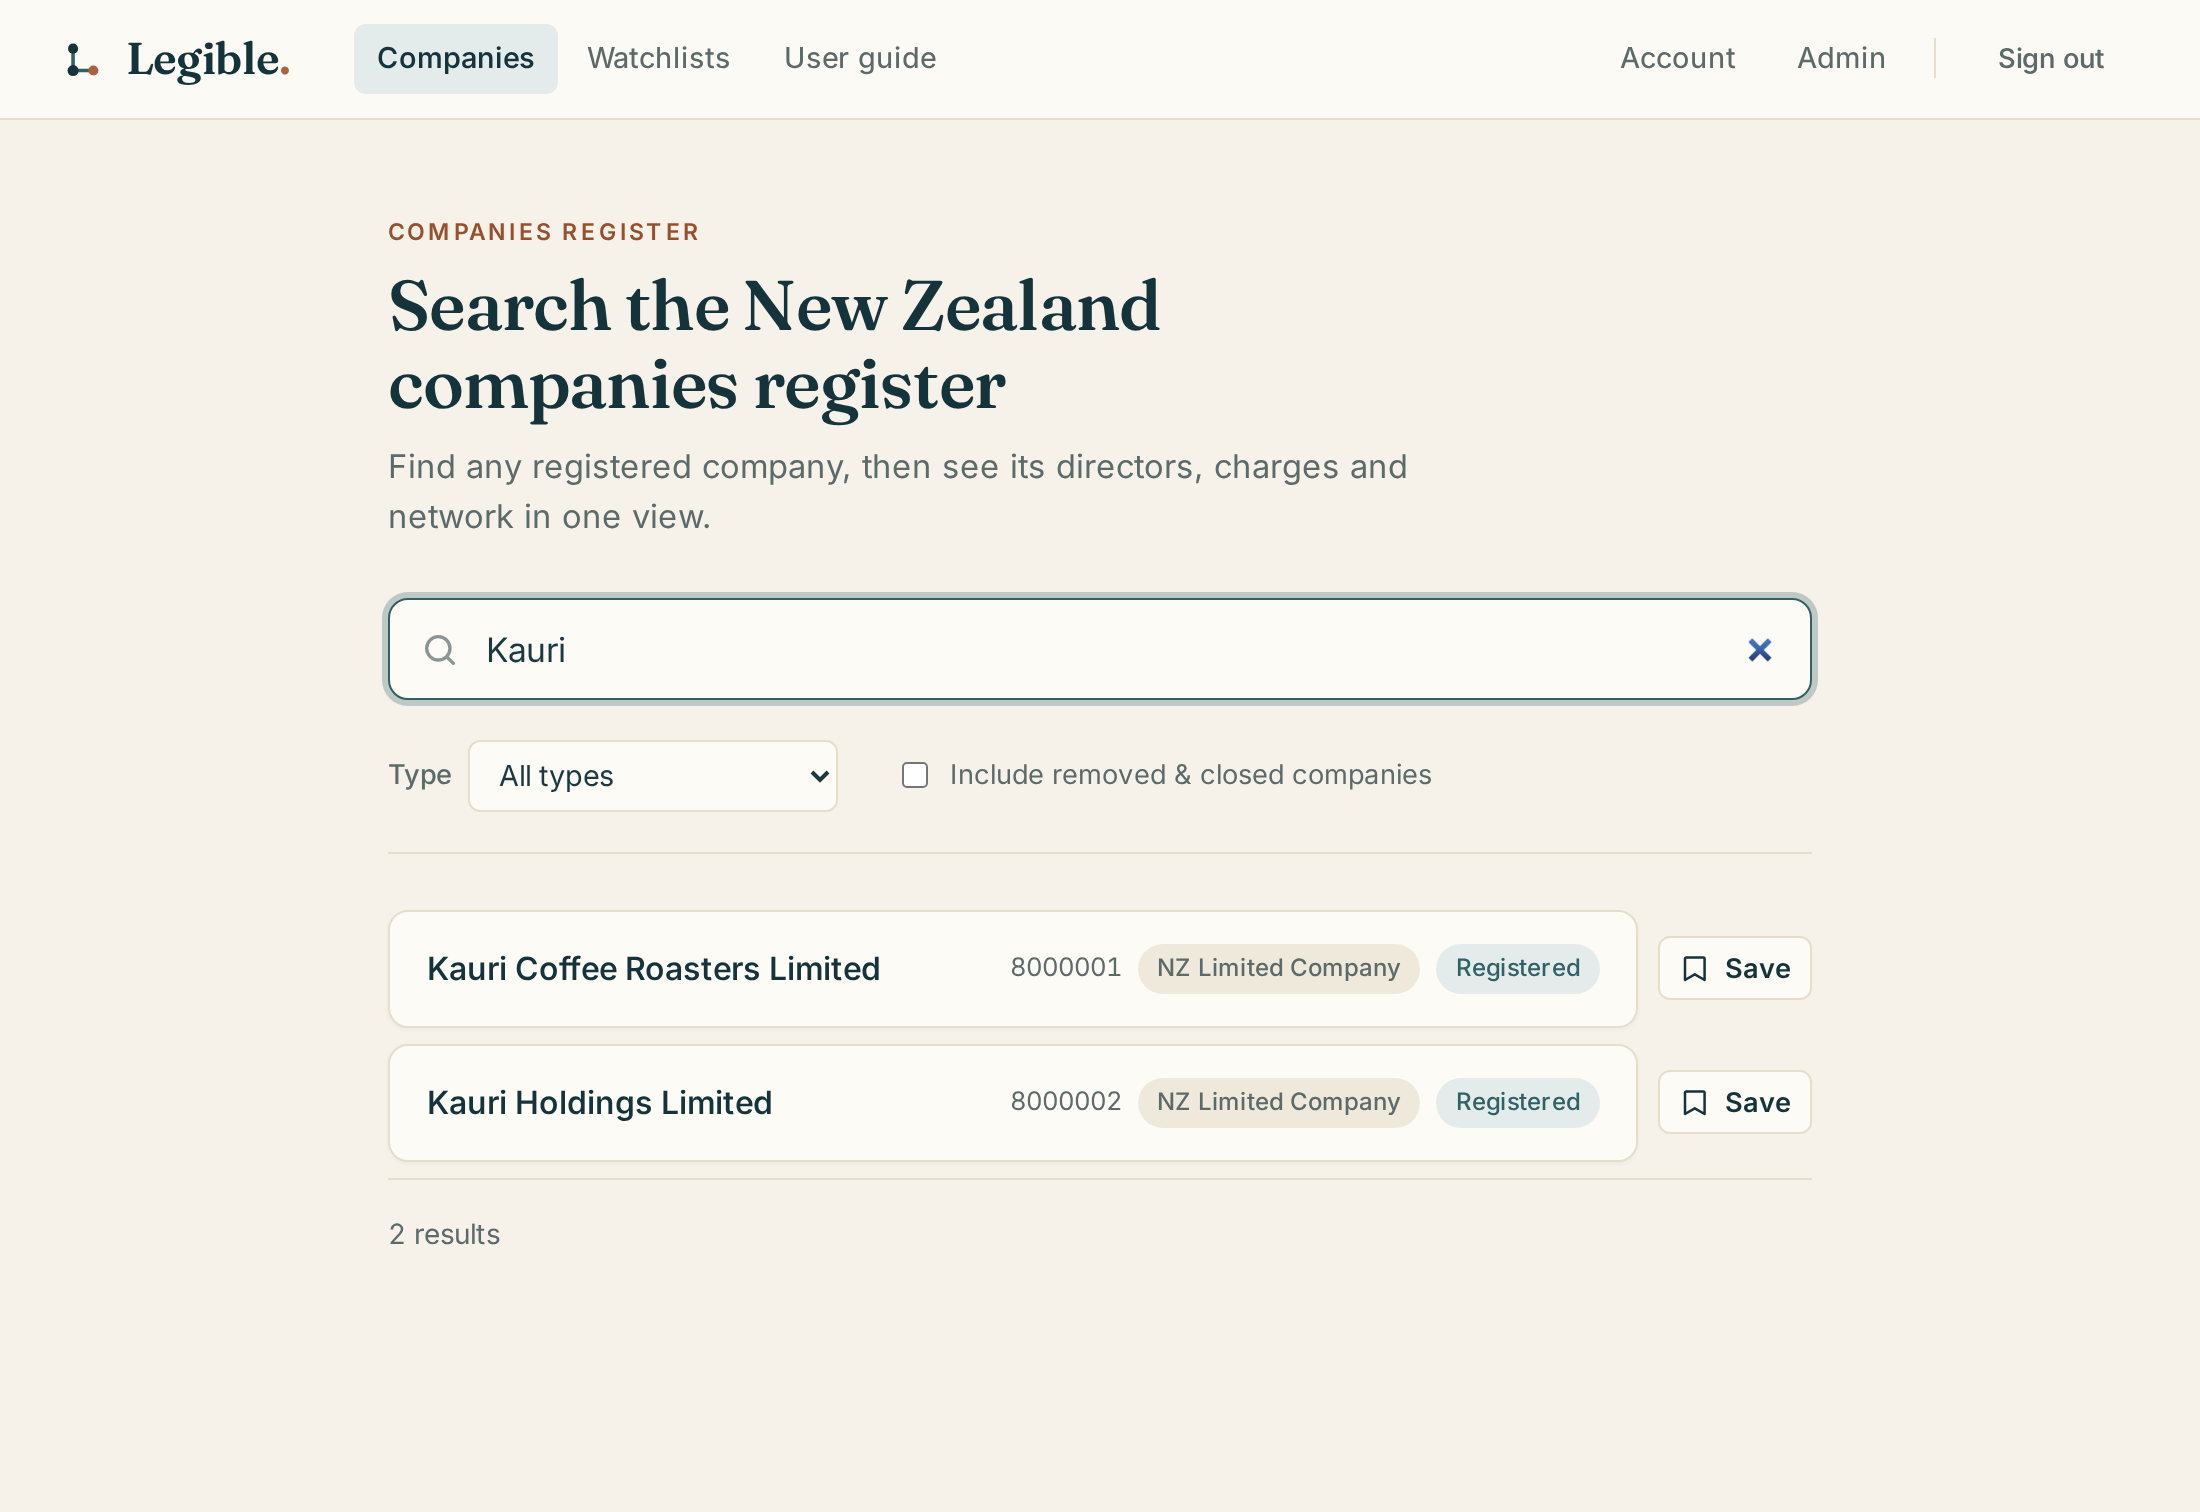
Task: Click company number 8000001
Action: [x=1066, y=967]
